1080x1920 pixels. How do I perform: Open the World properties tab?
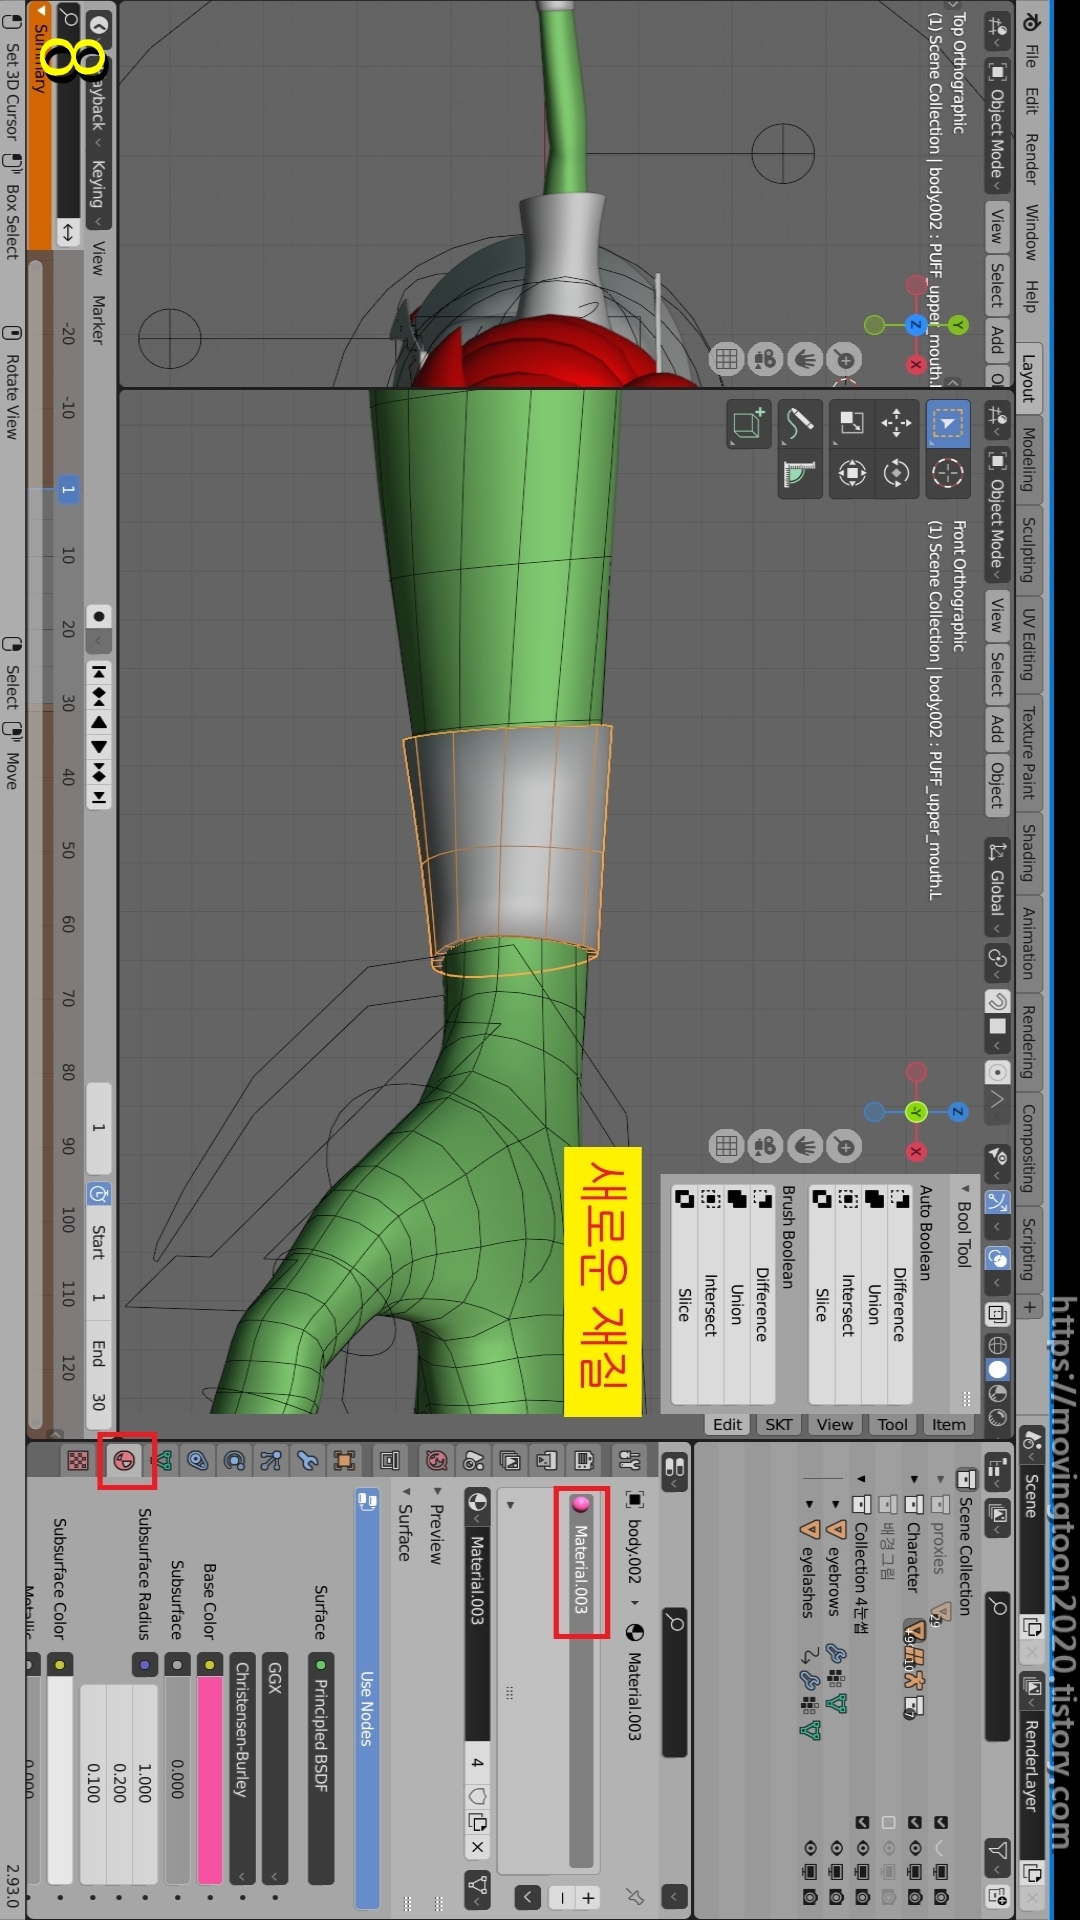(436, 1461)
